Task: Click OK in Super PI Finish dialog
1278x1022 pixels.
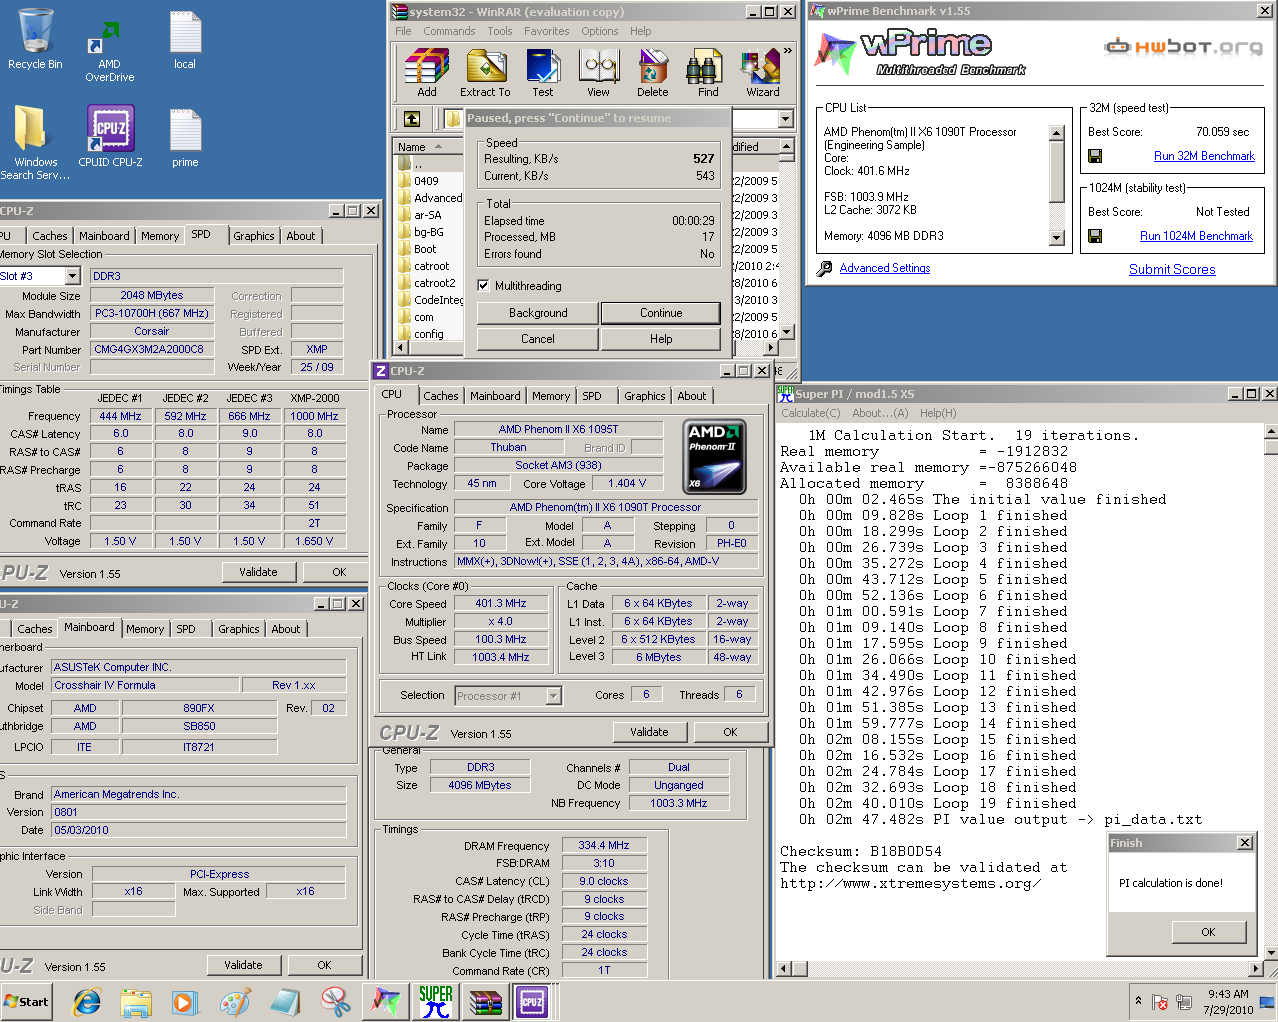Action: [1208, 932]
